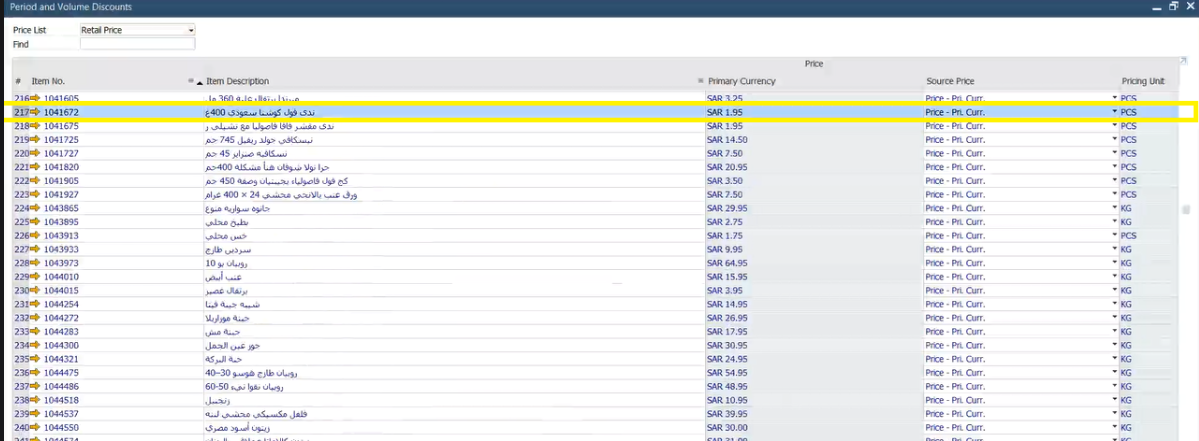
Task: Click settings icon beside Item No. header
Action: [x=190, y=81]
